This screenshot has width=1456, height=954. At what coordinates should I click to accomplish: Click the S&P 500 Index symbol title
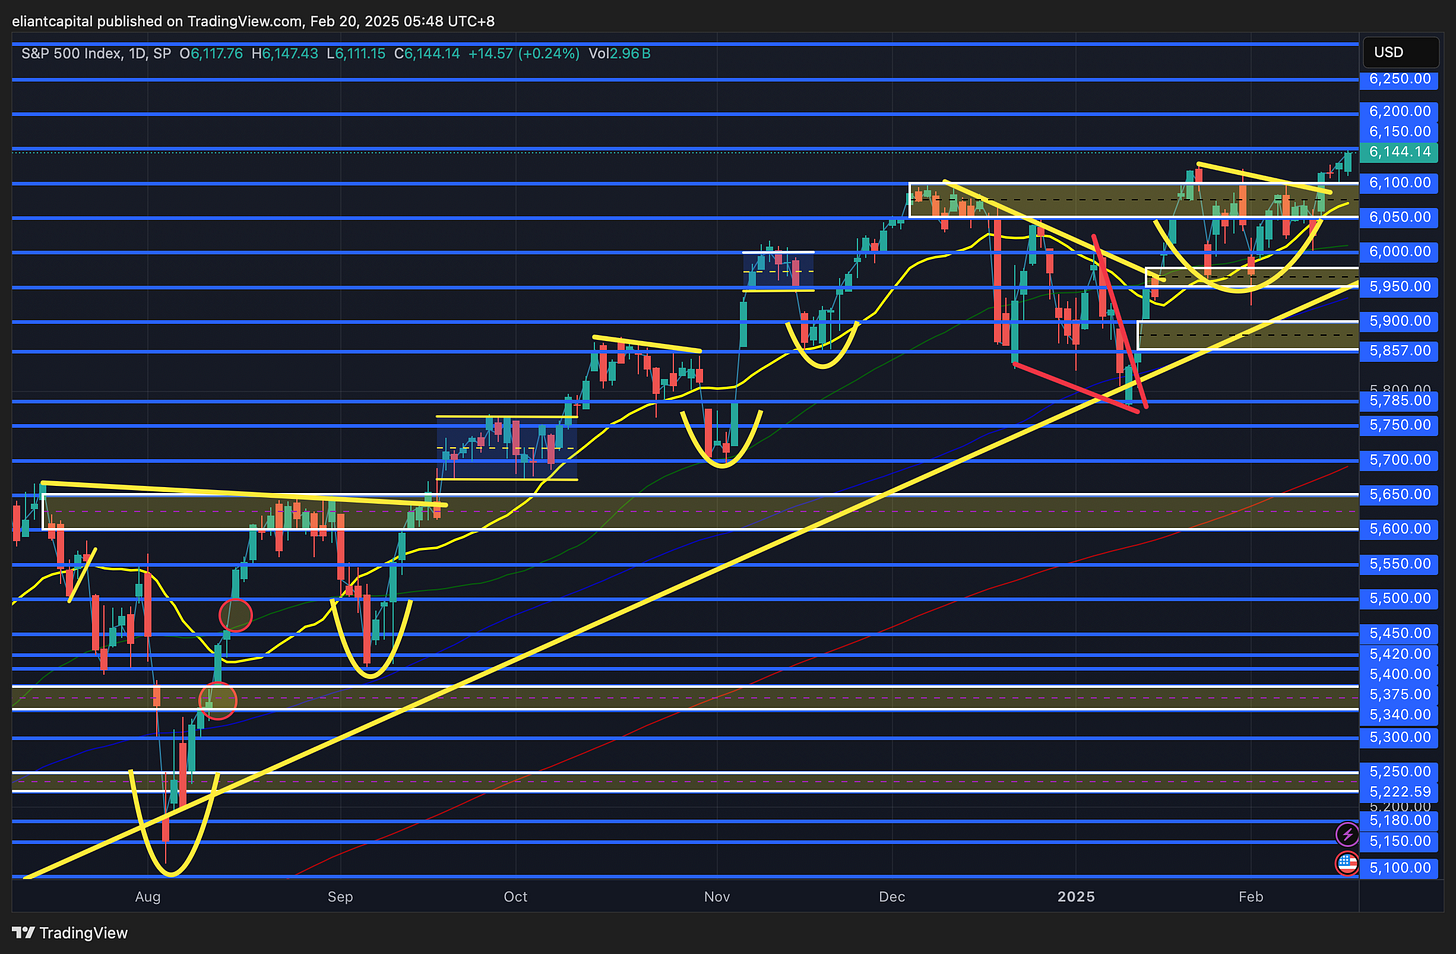[96, 53]
